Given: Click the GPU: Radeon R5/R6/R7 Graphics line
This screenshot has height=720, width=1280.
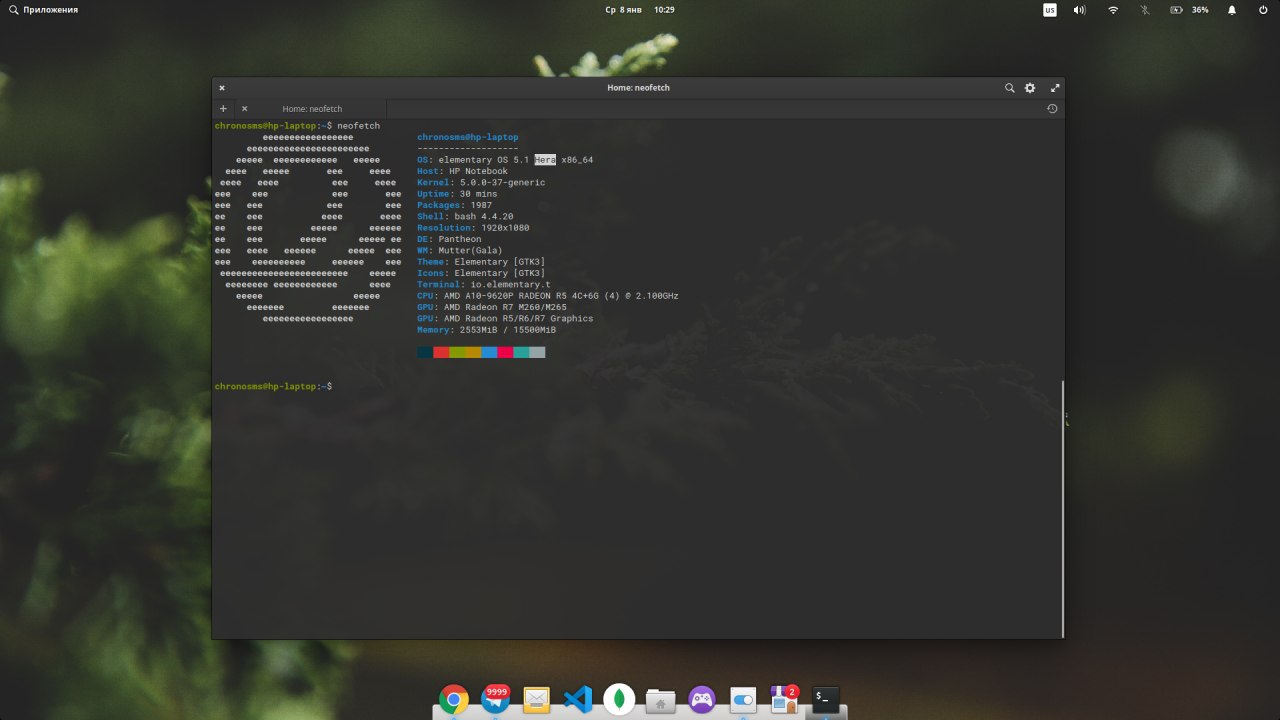Looking at the screenshot, I should pos(505,318).
